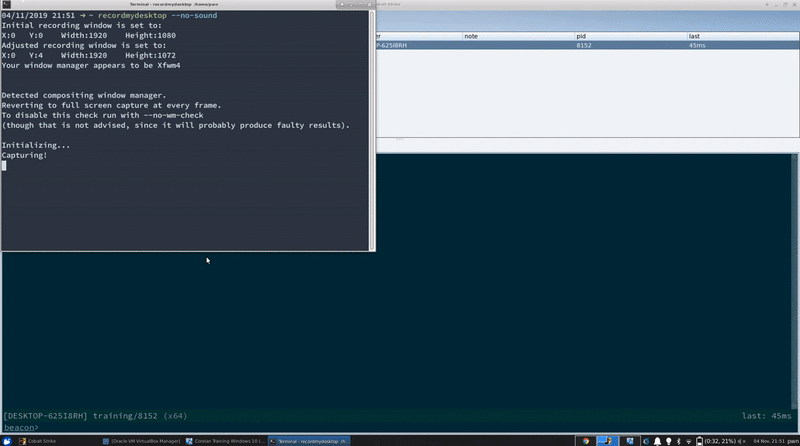Image resolution: width=800 pixels, height=446 pixels.
Task: Select the Terminal recordmydesktop taskbar entry
Action: [312, 440]
